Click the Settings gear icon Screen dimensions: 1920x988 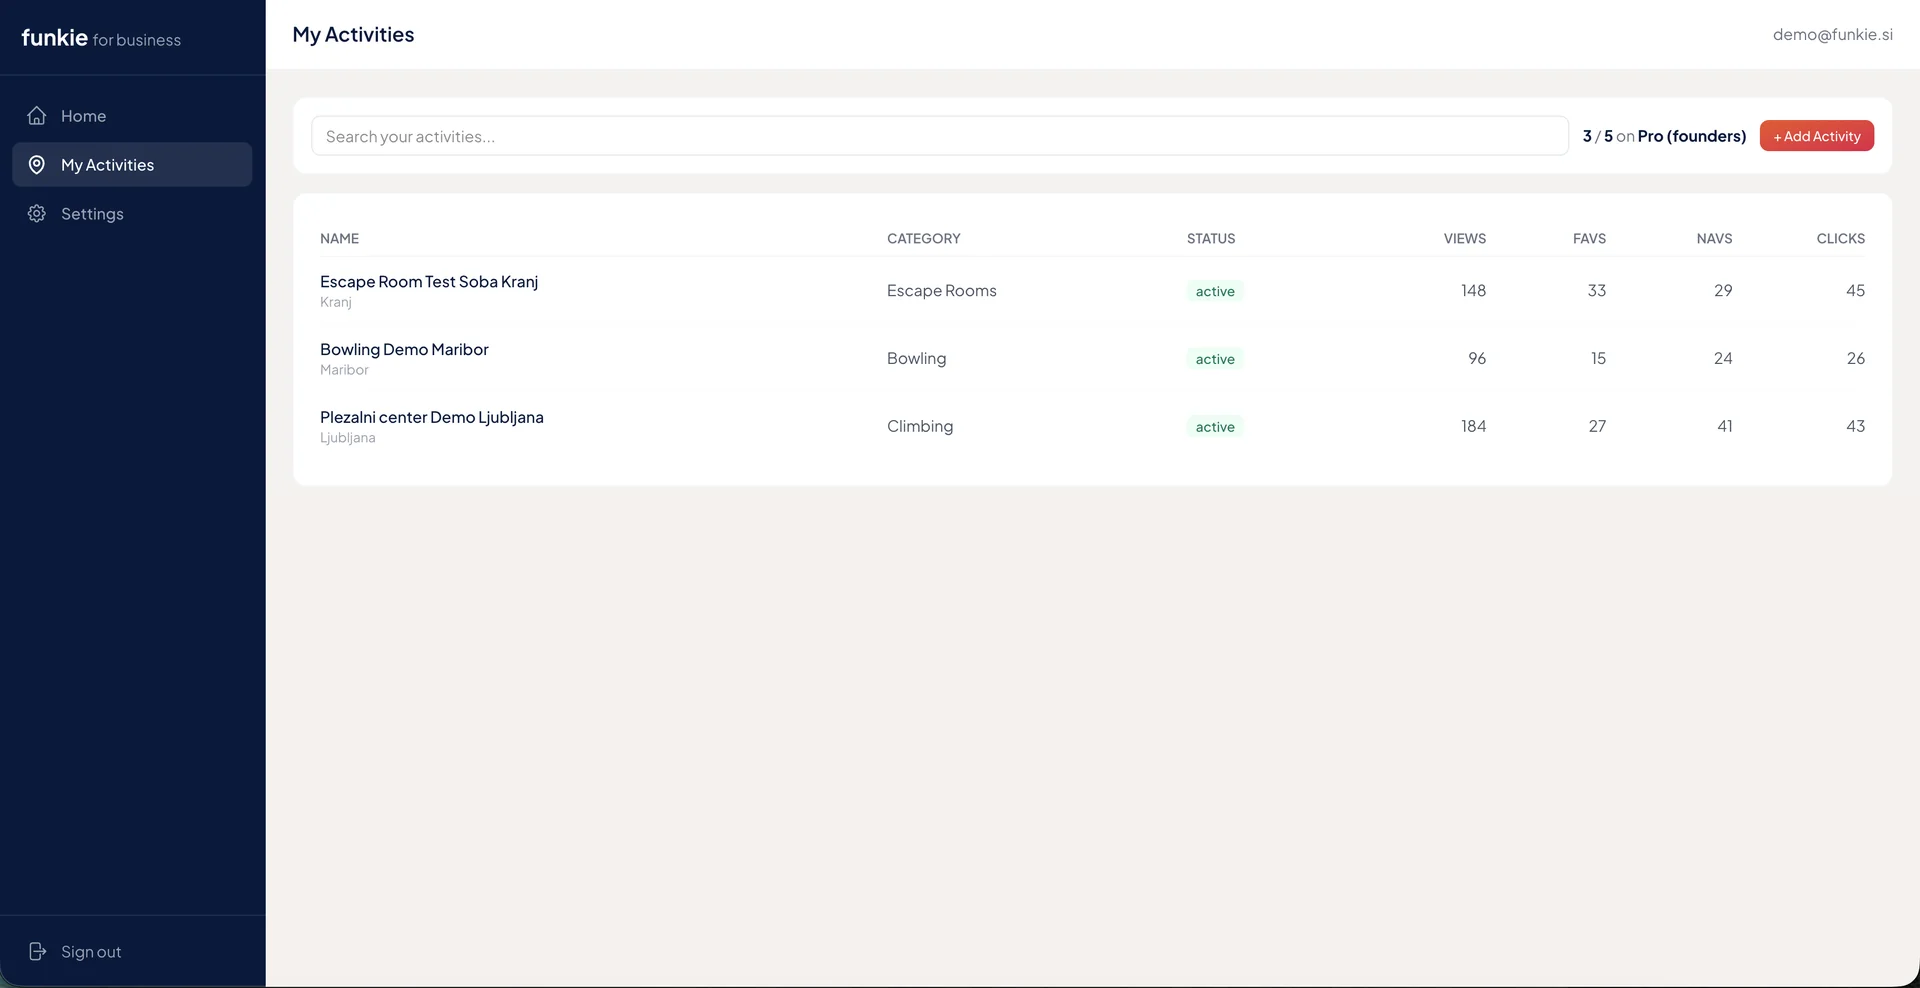click(37, 214)
